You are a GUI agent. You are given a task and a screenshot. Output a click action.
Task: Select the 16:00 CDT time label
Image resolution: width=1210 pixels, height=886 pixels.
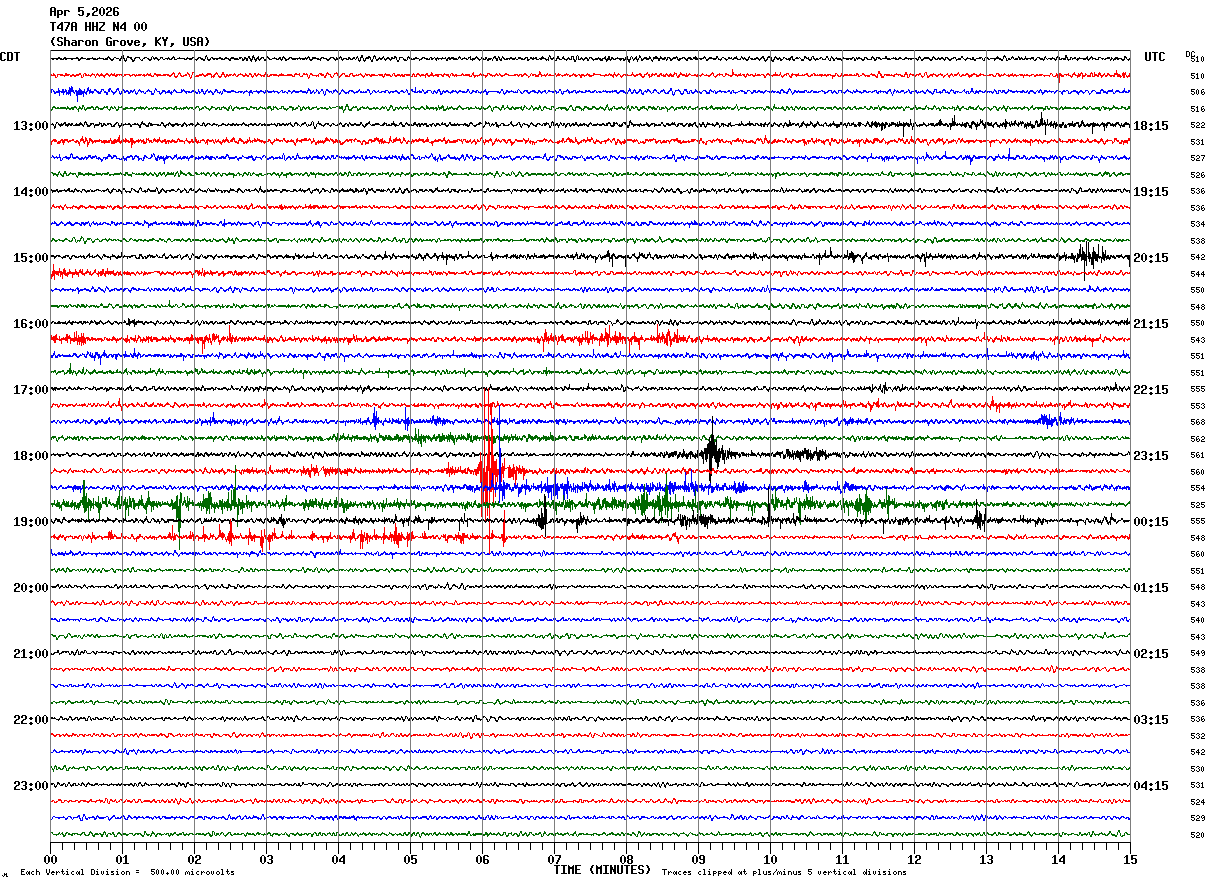[30, 324]
